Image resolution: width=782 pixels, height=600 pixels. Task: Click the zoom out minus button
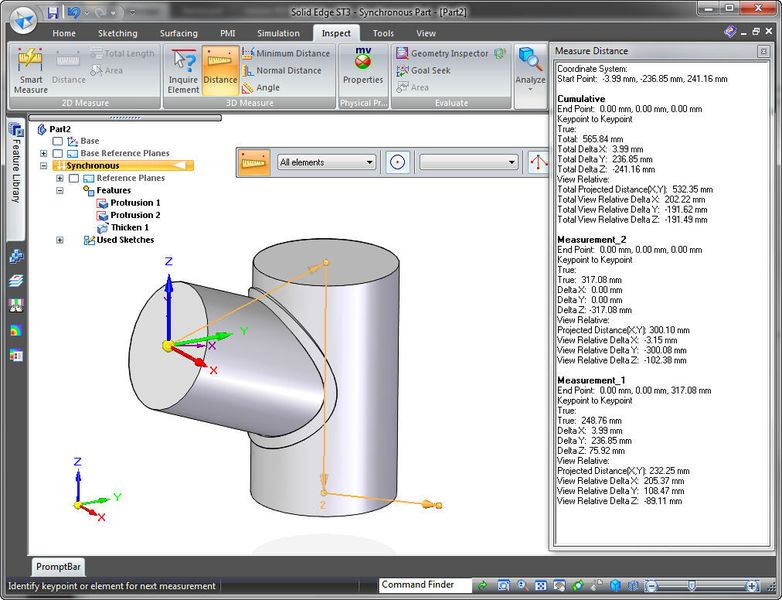click(651, 586)
